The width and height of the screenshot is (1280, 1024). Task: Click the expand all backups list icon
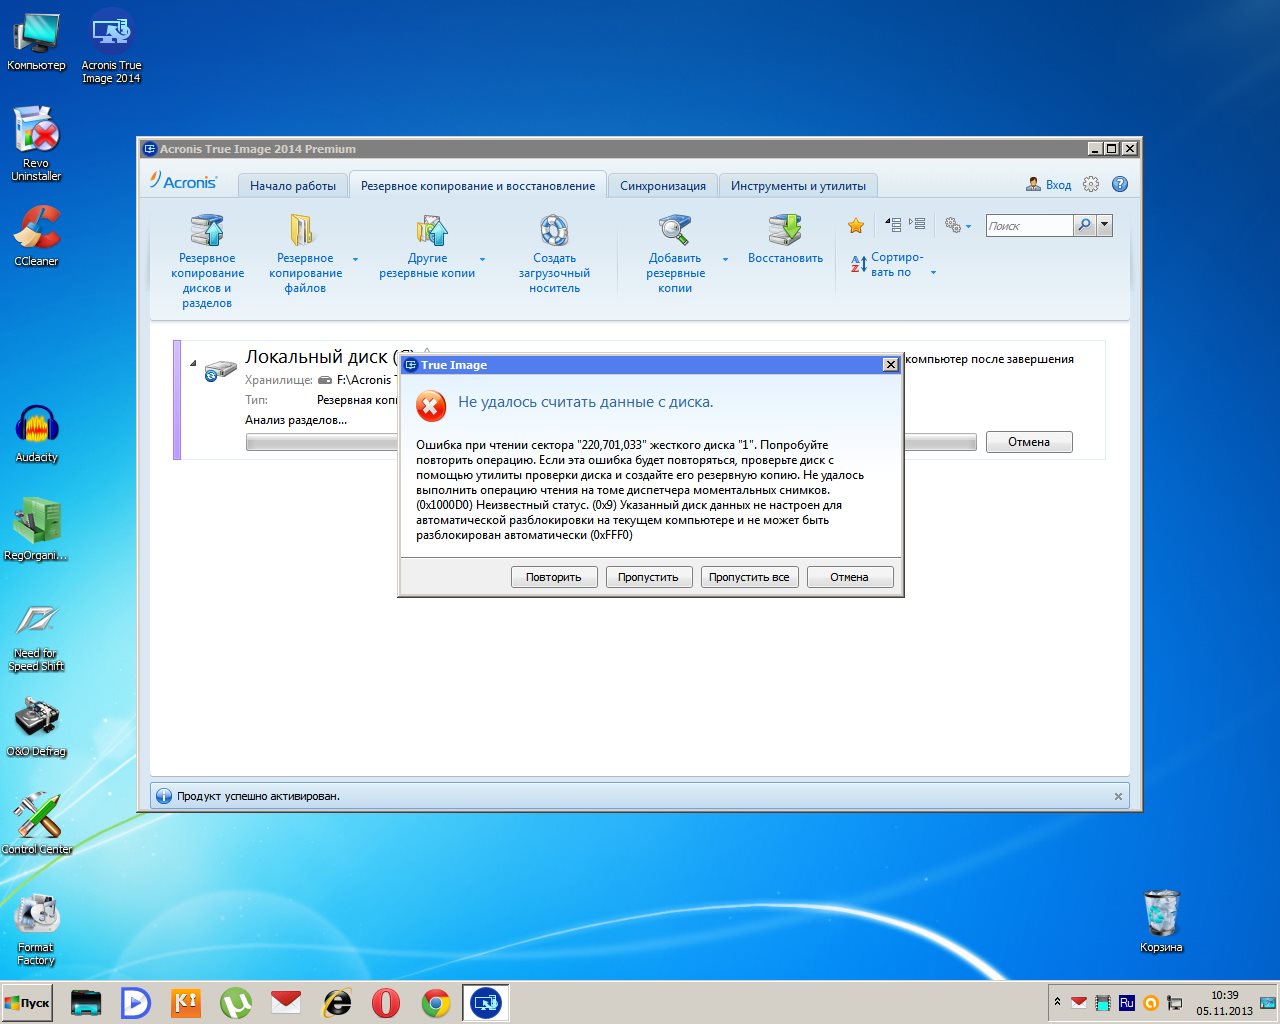(917, 225)
